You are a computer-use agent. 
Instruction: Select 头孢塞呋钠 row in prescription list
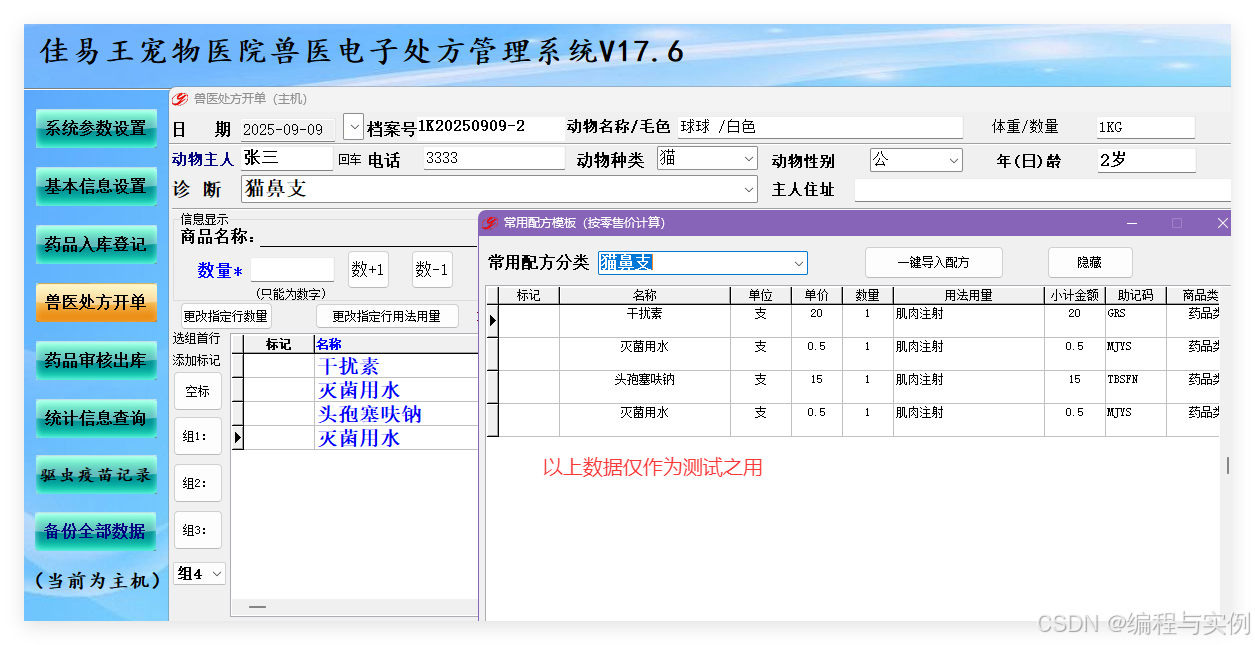[x=355, y=414]
